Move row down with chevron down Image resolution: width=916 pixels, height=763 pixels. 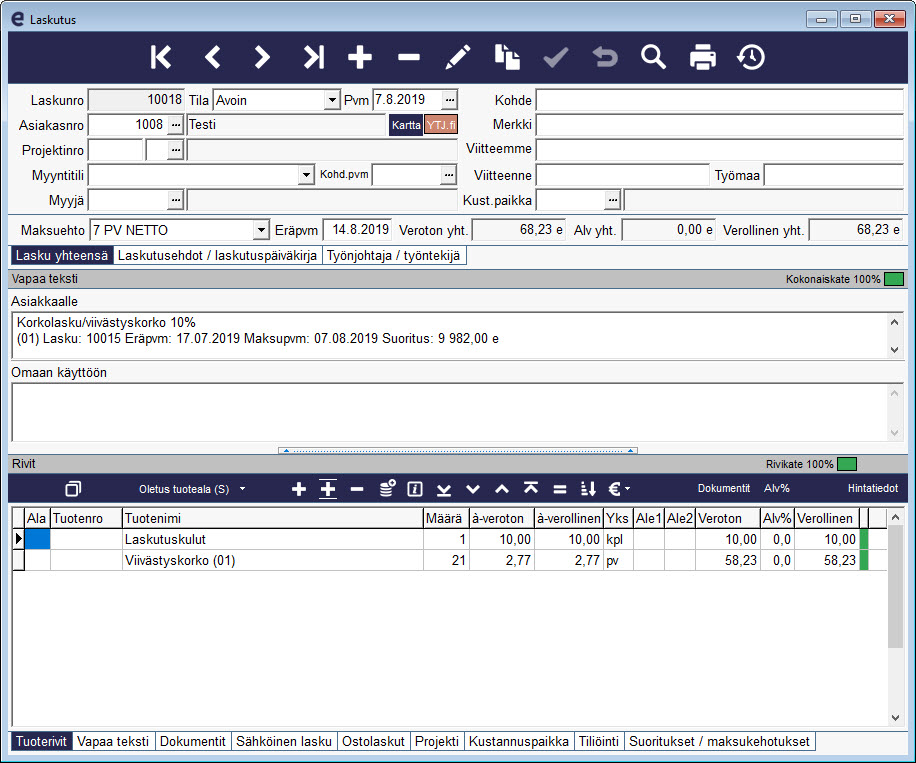pos(473,489)
